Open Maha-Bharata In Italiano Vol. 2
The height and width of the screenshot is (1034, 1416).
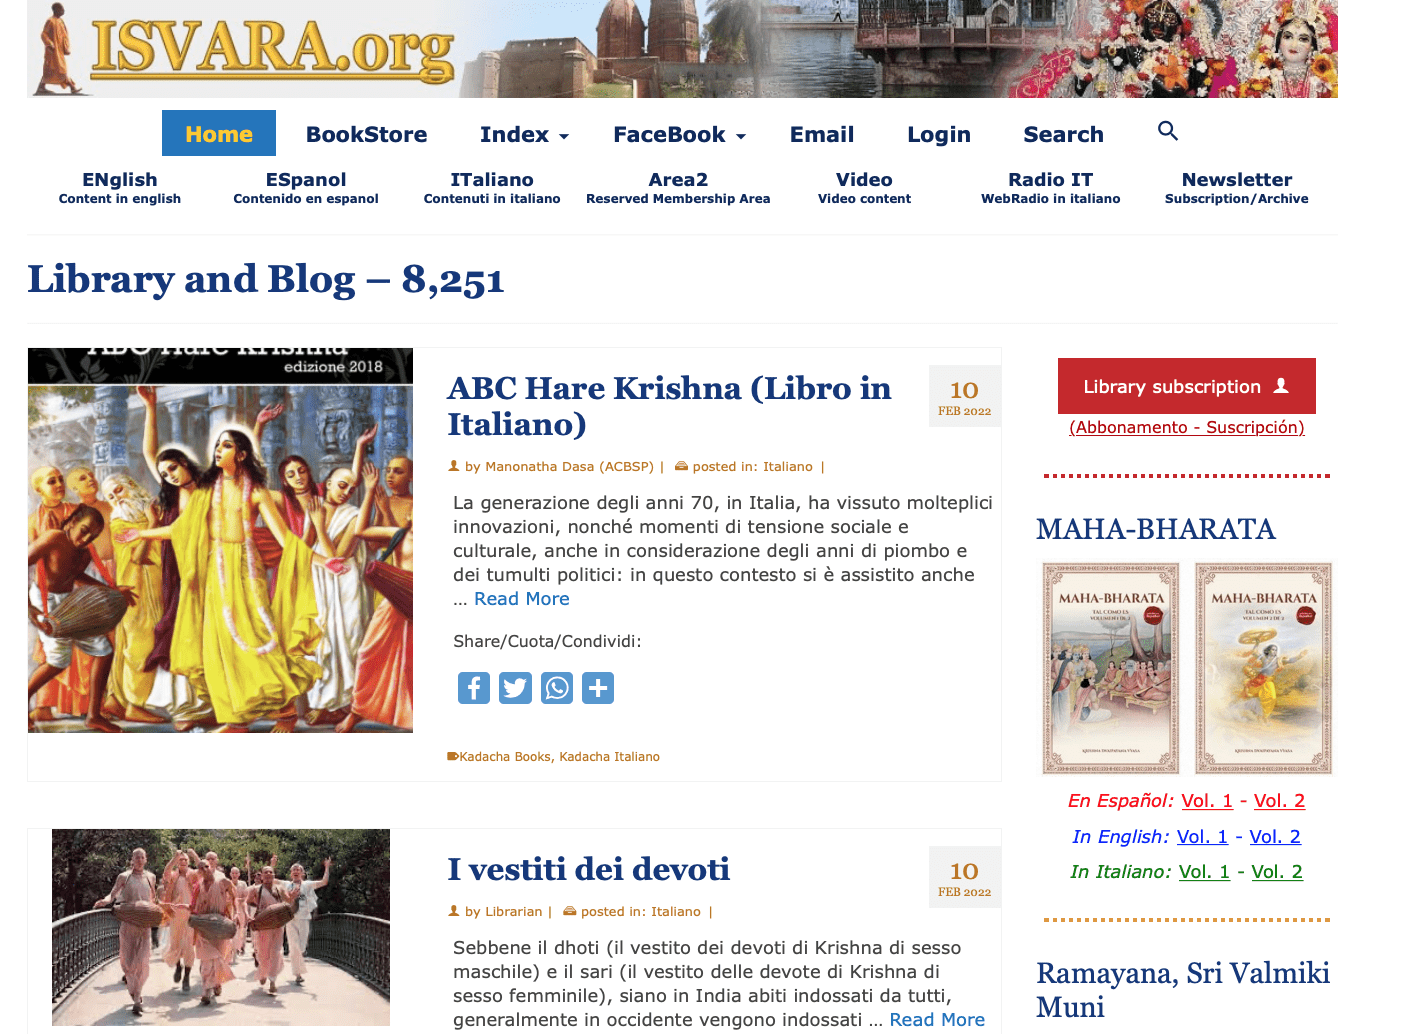click(1277, 872)
